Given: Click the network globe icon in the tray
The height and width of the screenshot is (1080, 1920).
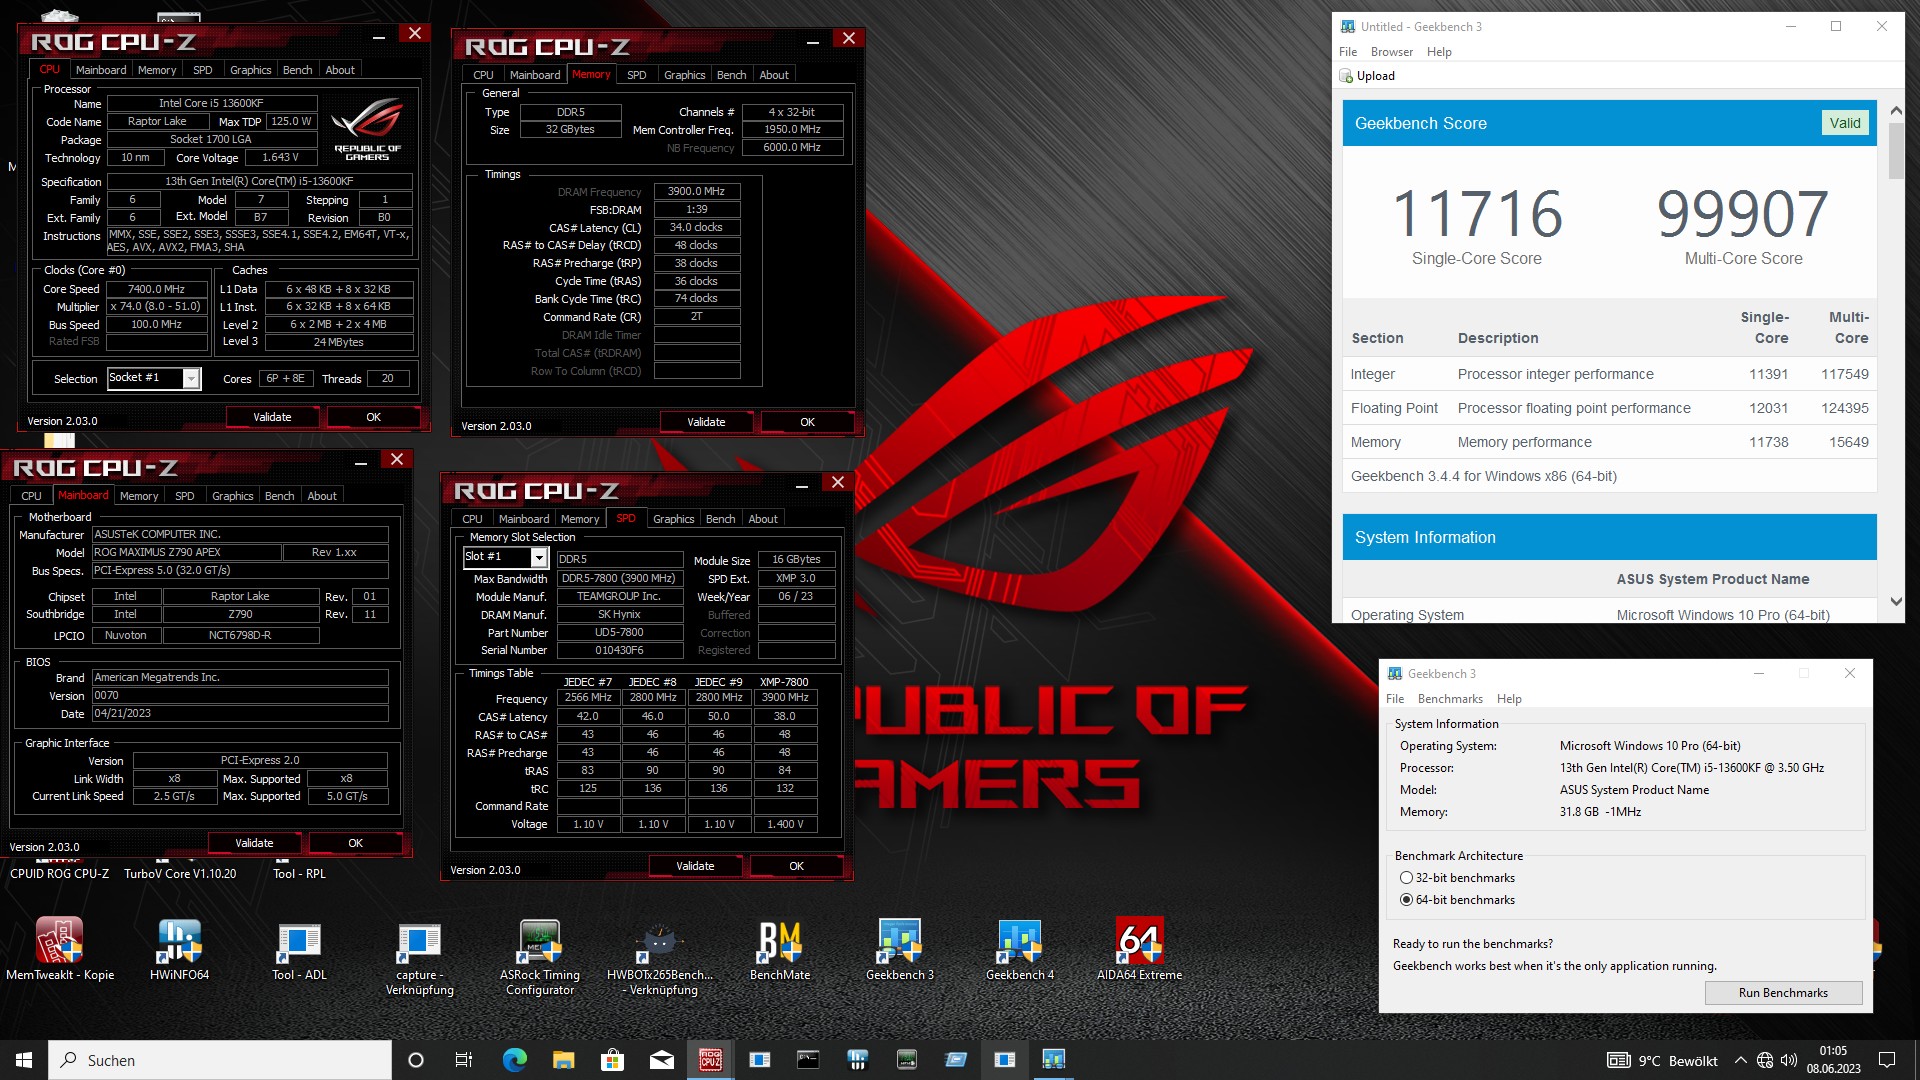Looking at the screenshot, I should (1765, 1060).
